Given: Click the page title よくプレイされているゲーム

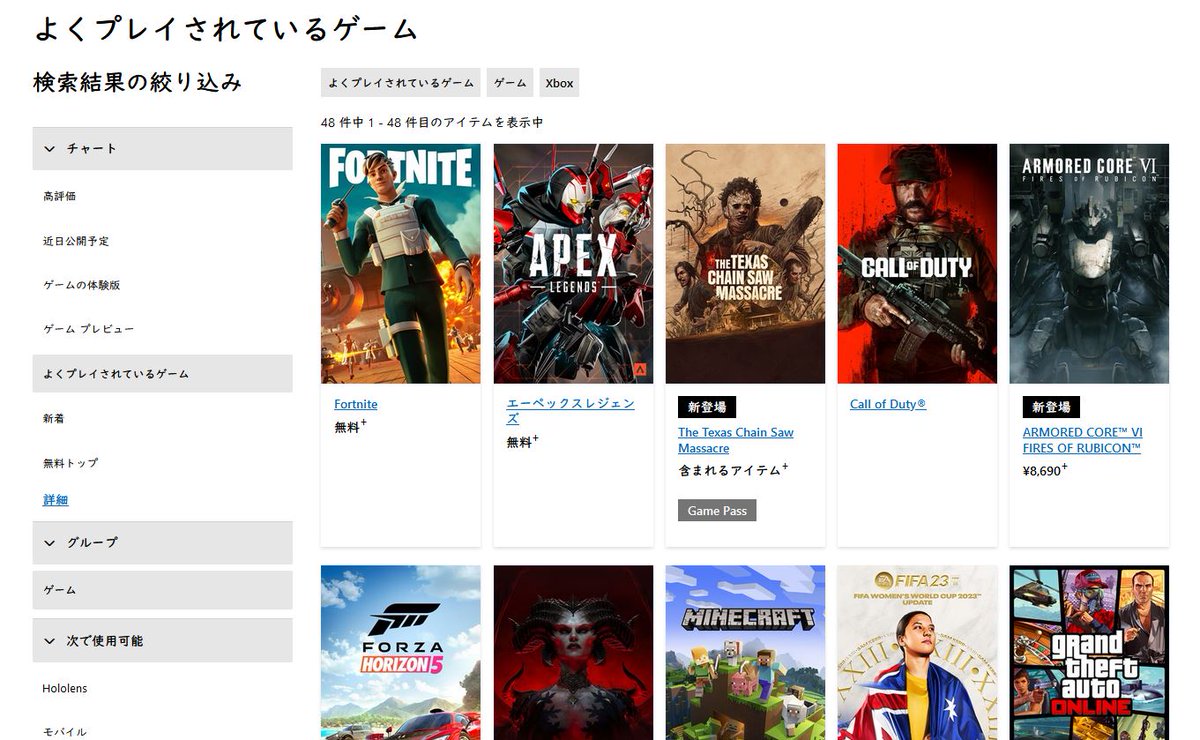Looking at the screenshot, I should point(225,29).
